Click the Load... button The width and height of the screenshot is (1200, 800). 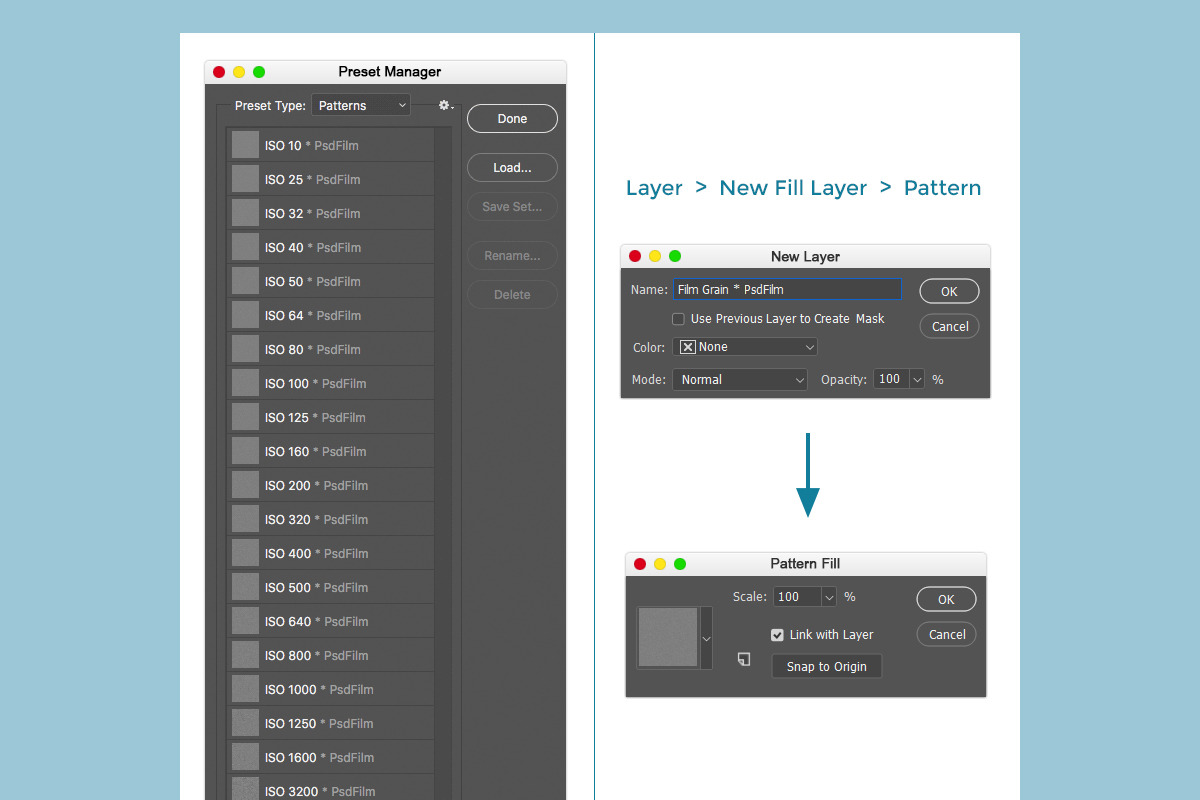point(512,168)
